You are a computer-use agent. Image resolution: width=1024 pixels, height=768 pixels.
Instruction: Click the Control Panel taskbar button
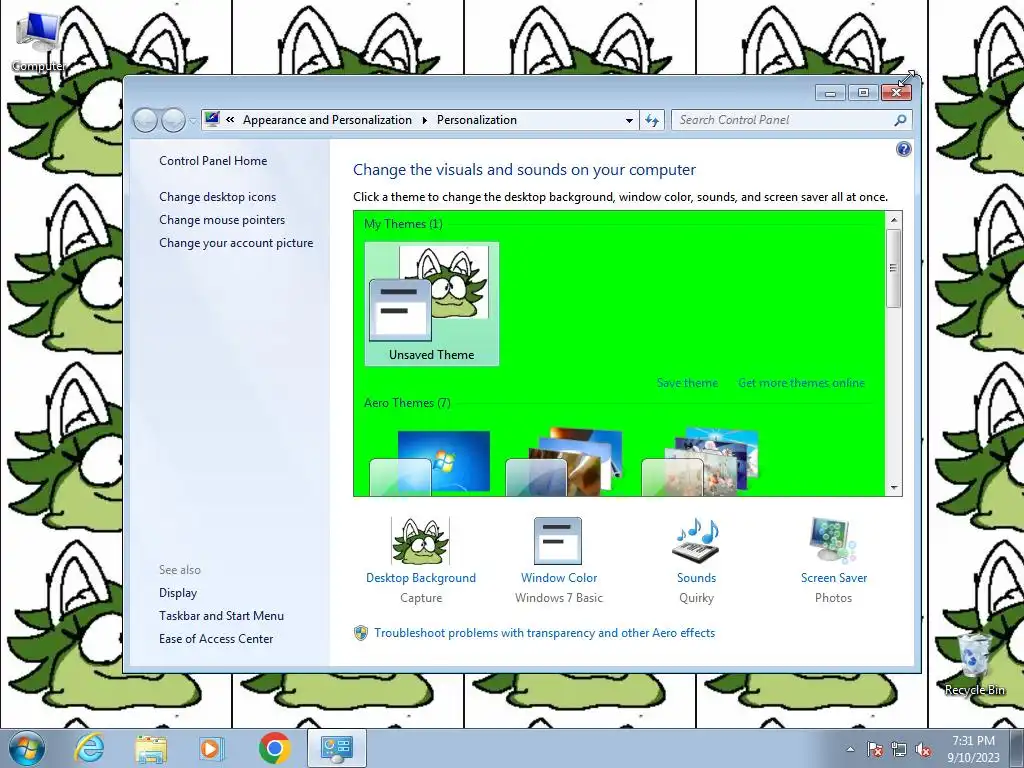[x=336, y=748]
